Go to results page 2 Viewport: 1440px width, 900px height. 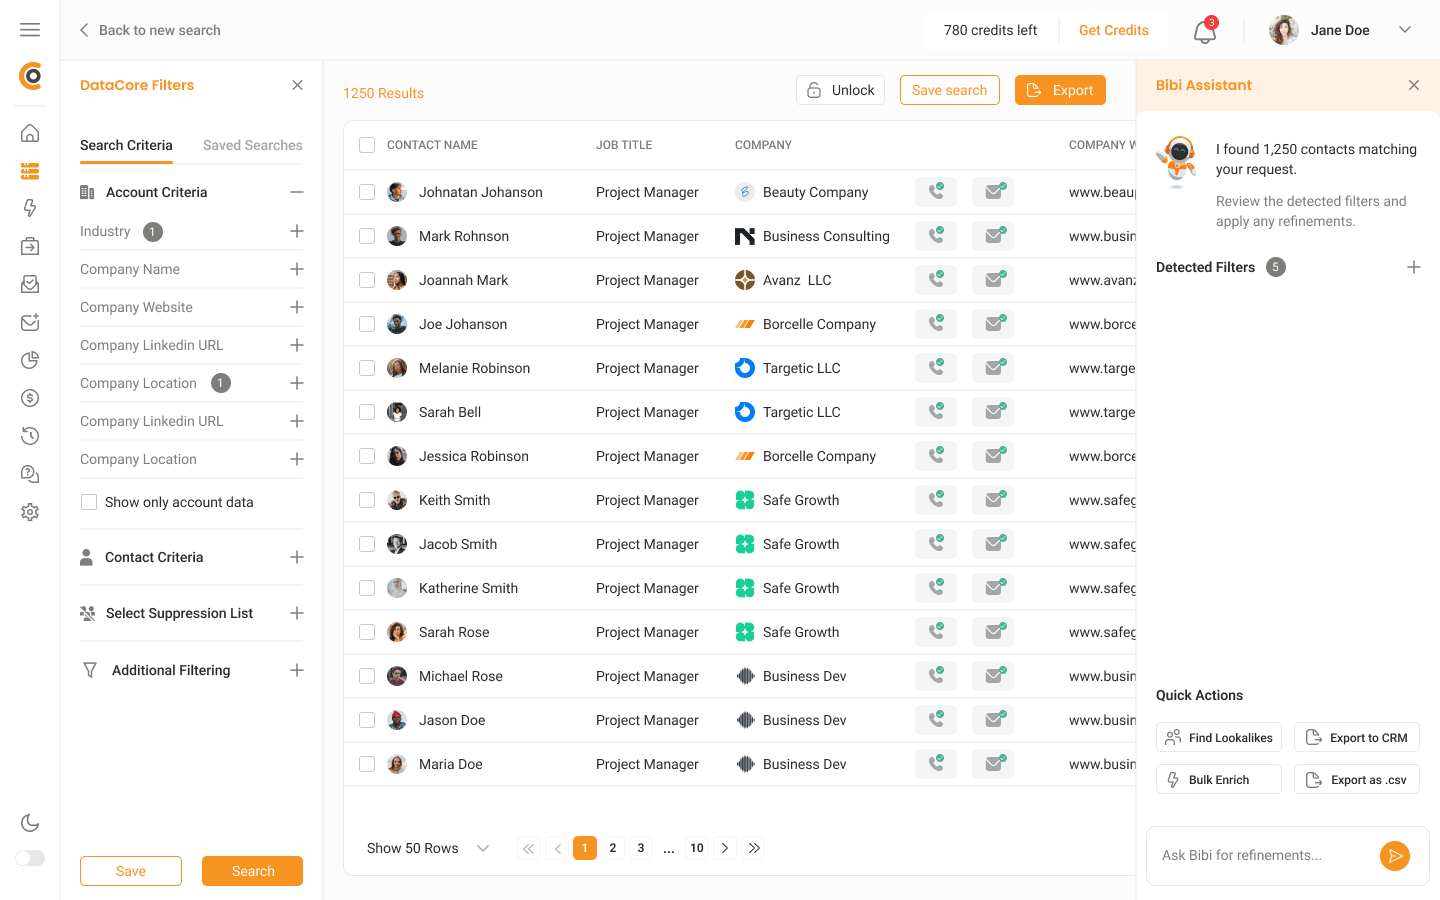pos(613,848)
